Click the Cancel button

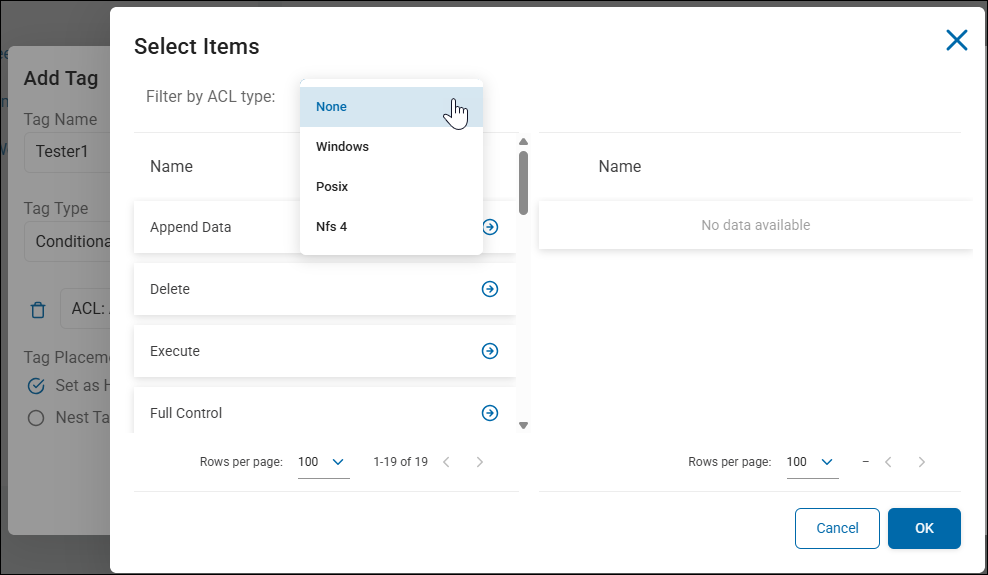[837, 528]
